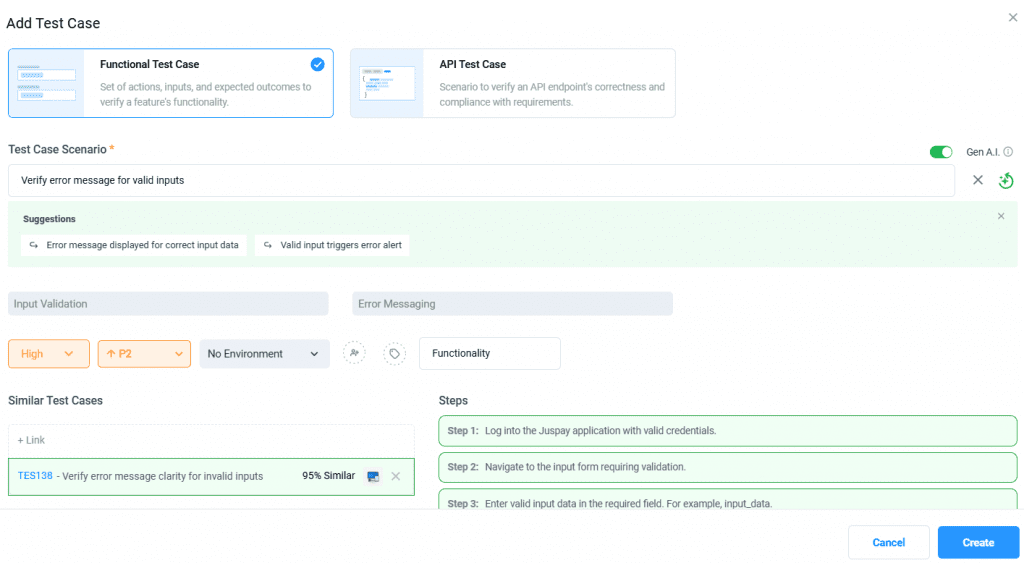The image size is (1024, 563).
Task: Turn off the Gen A.I. toggle
Action: (940, 152)
